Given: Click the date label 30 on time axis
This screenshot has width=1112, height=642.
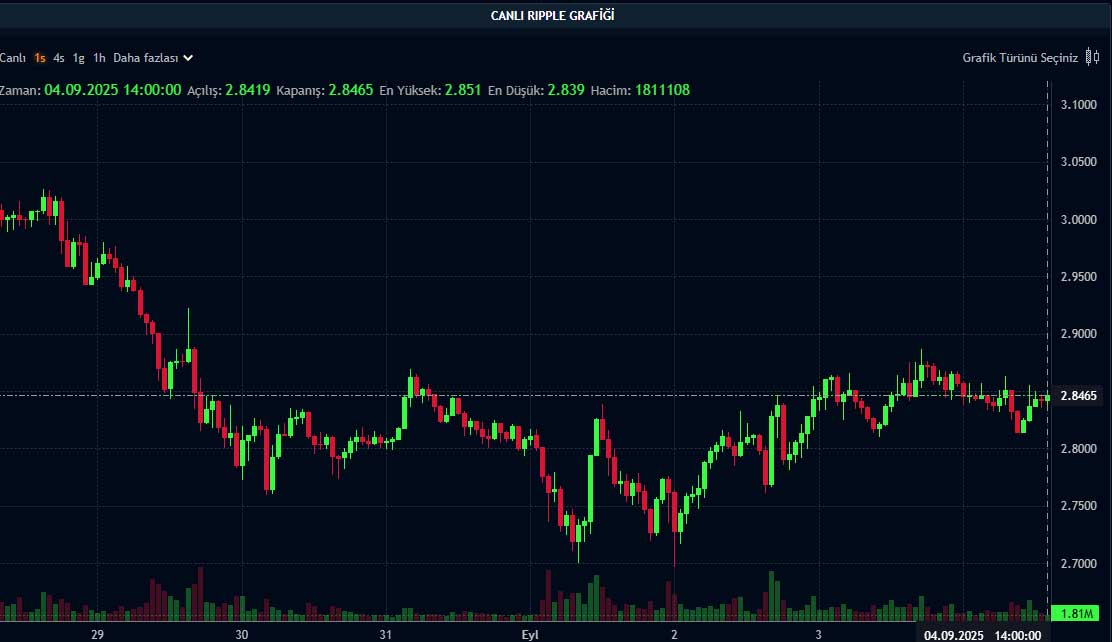Looking at the screenshot, I should pyautogui.click(x=242, y=635).
